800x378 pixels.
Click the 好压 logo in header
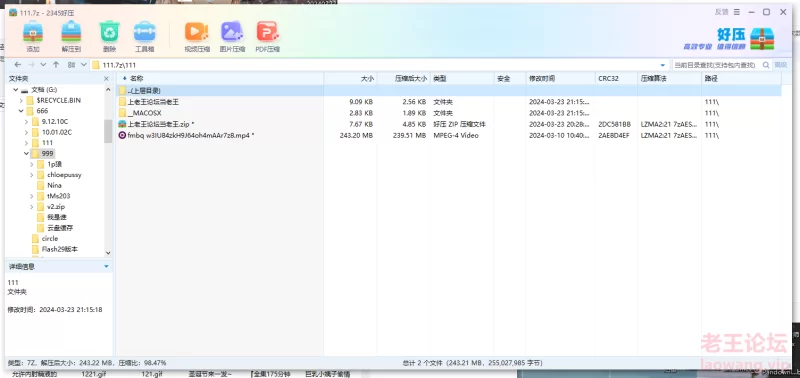point(730,39)
